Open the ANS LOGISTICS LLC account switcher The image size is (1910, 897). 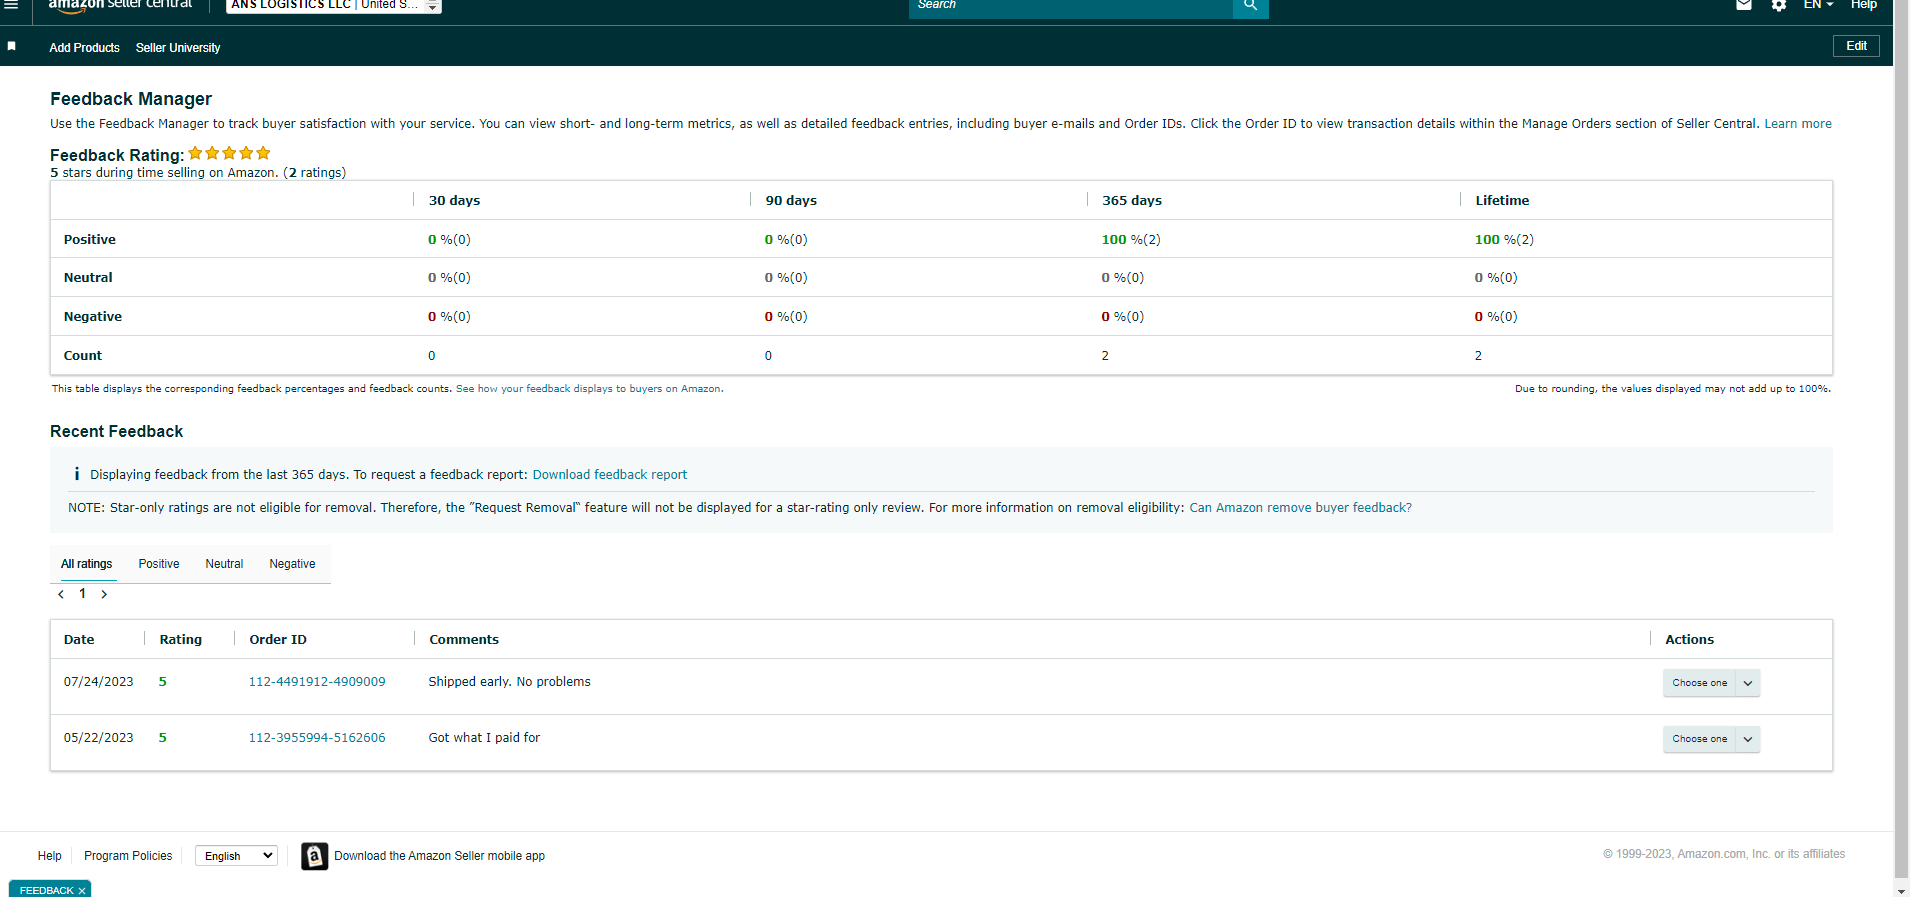(334, 5)
